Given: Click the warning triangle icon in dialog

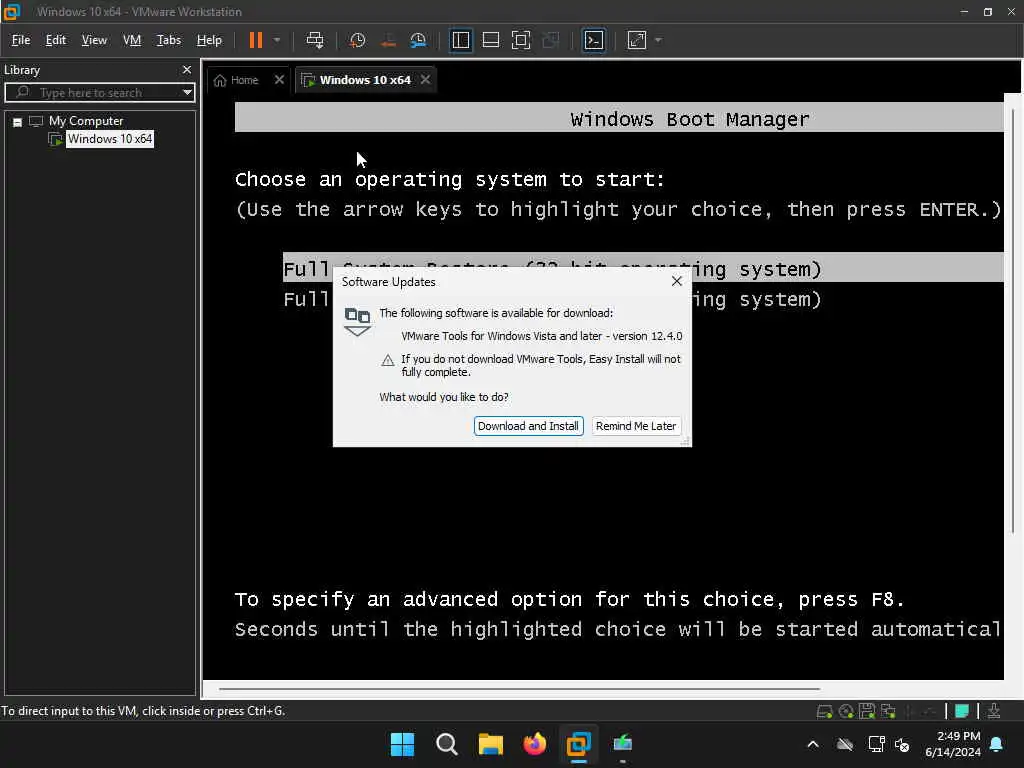Looking at the screenshot, I should click(388, 360).
